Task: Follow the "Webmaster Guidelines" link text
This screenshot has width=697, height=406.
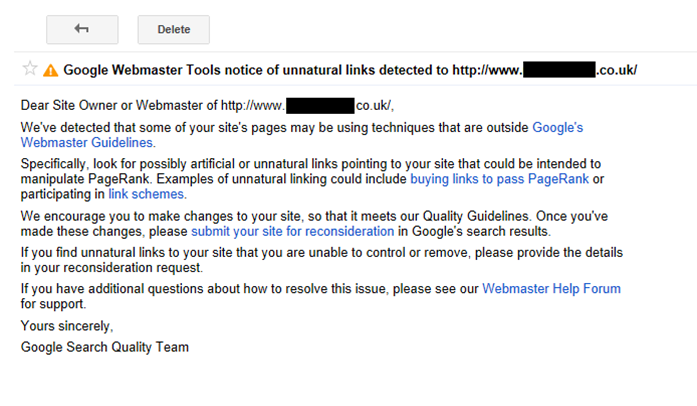Action: (x=87, y=143)
